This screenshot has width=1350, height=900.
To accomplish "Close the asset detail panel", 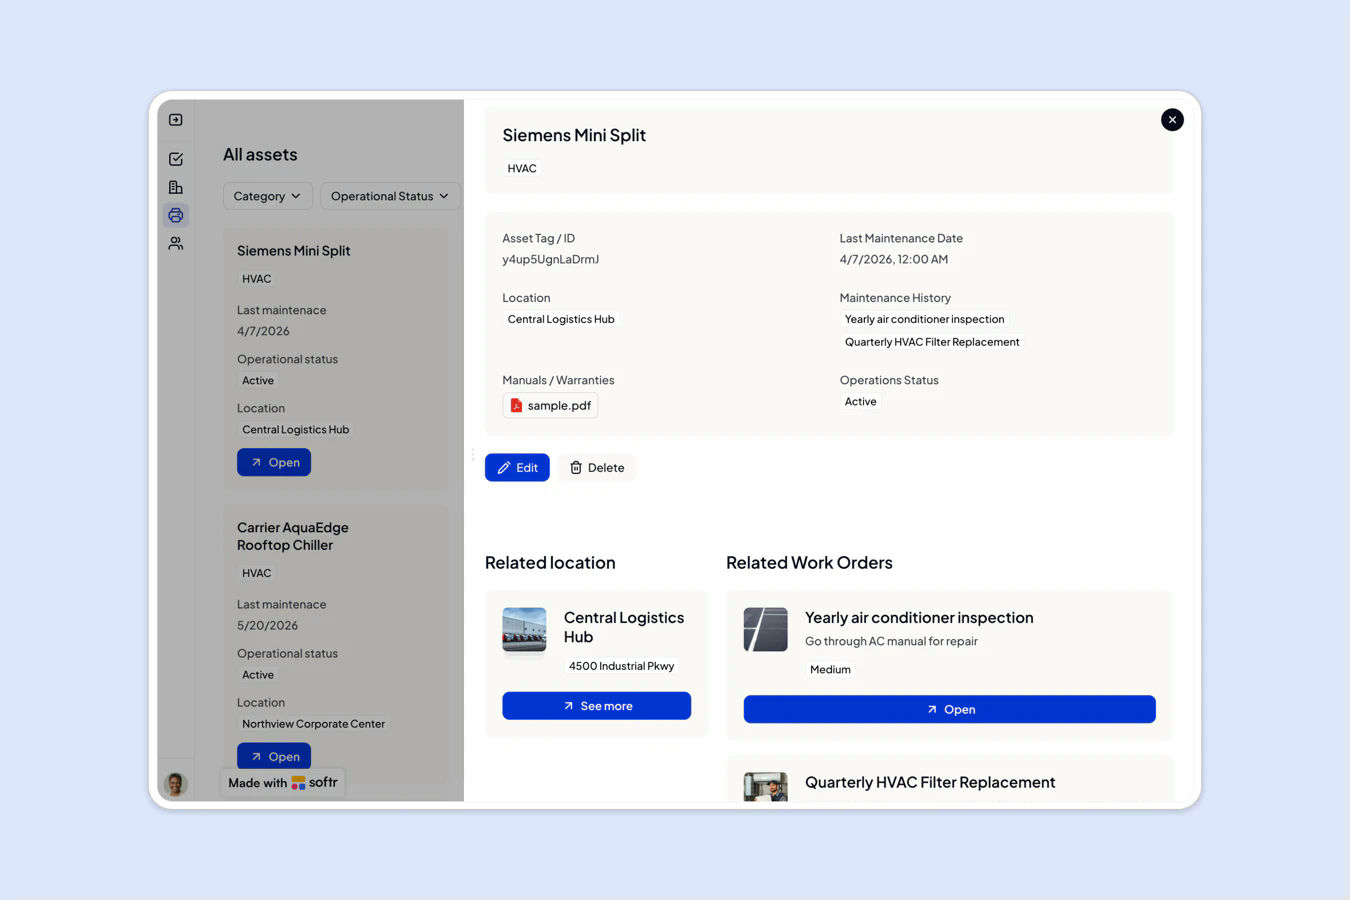I will [1172, 120].
